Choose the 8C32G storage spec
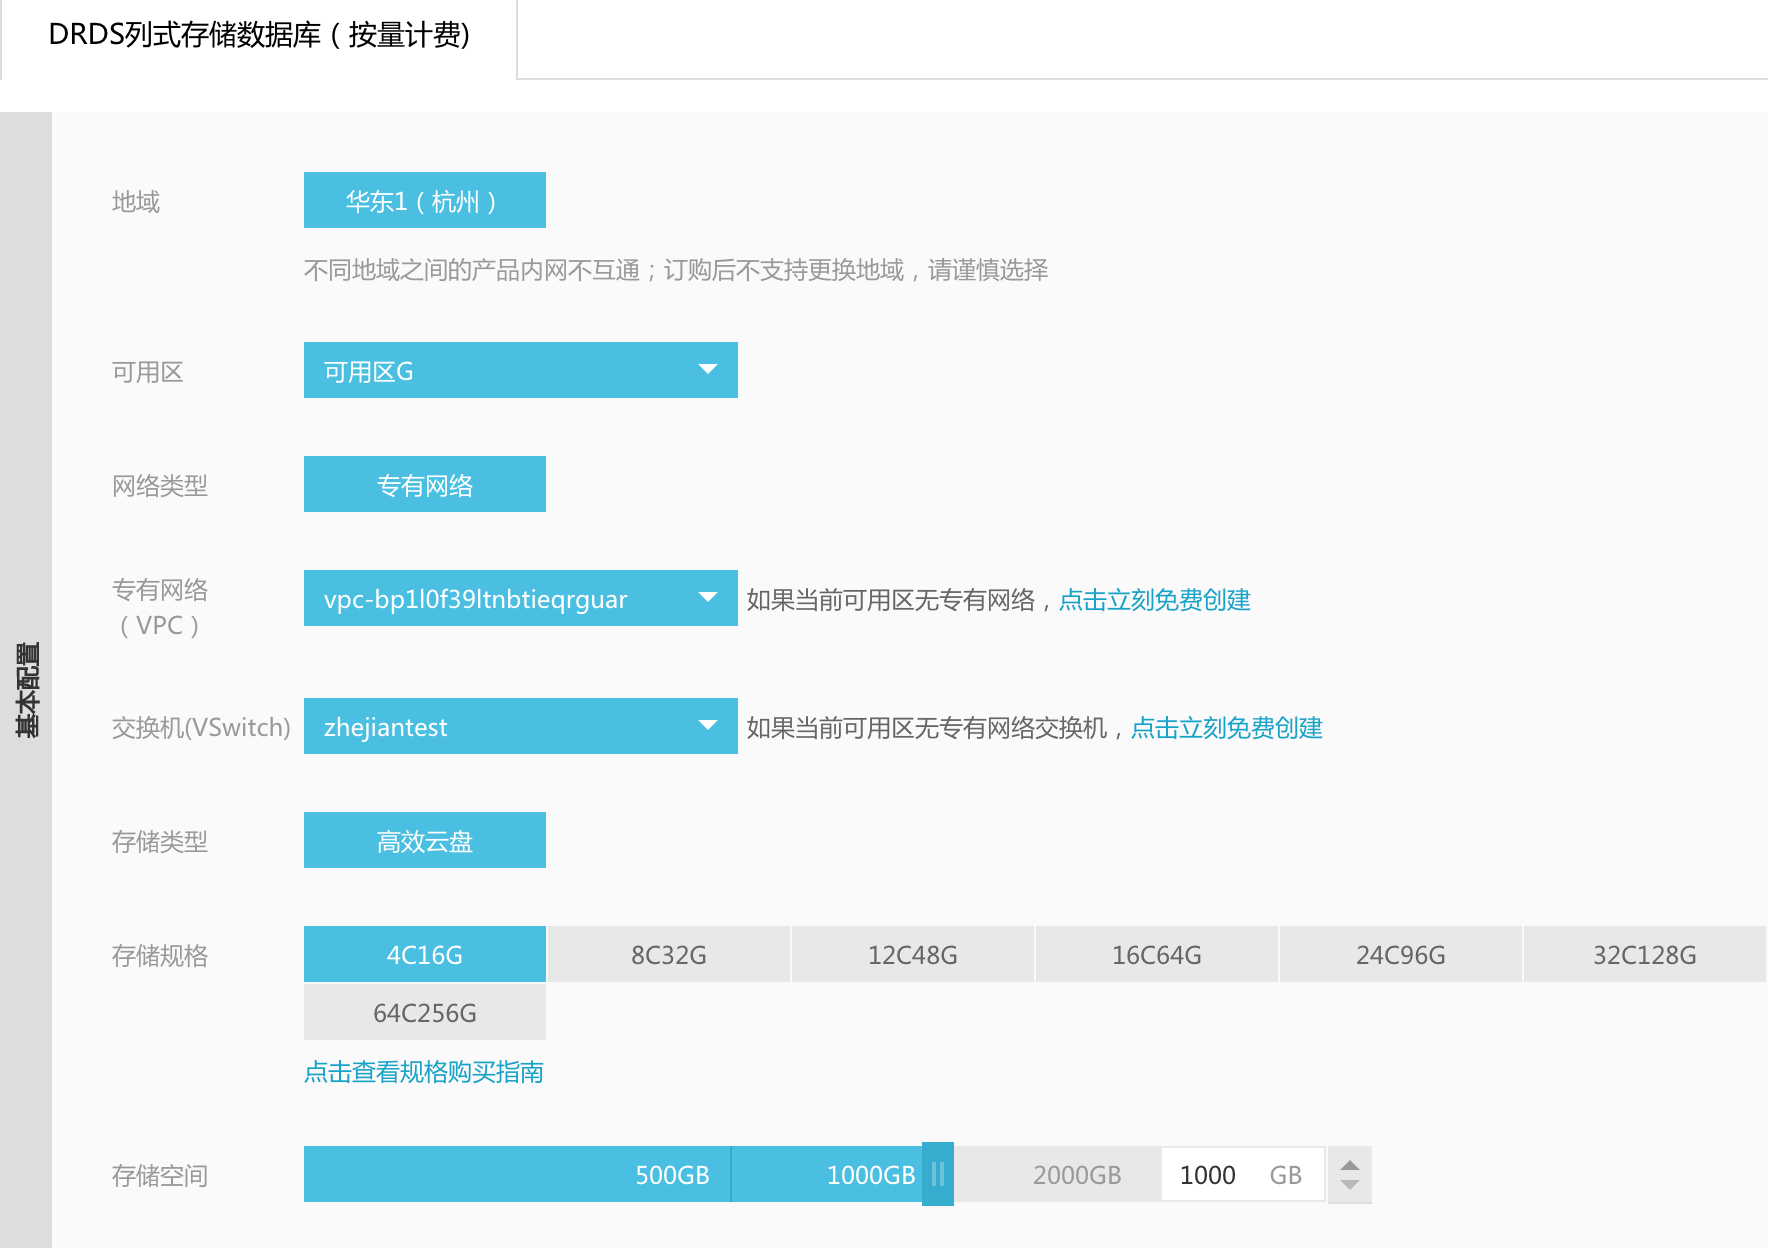 (x=669, y=955)
